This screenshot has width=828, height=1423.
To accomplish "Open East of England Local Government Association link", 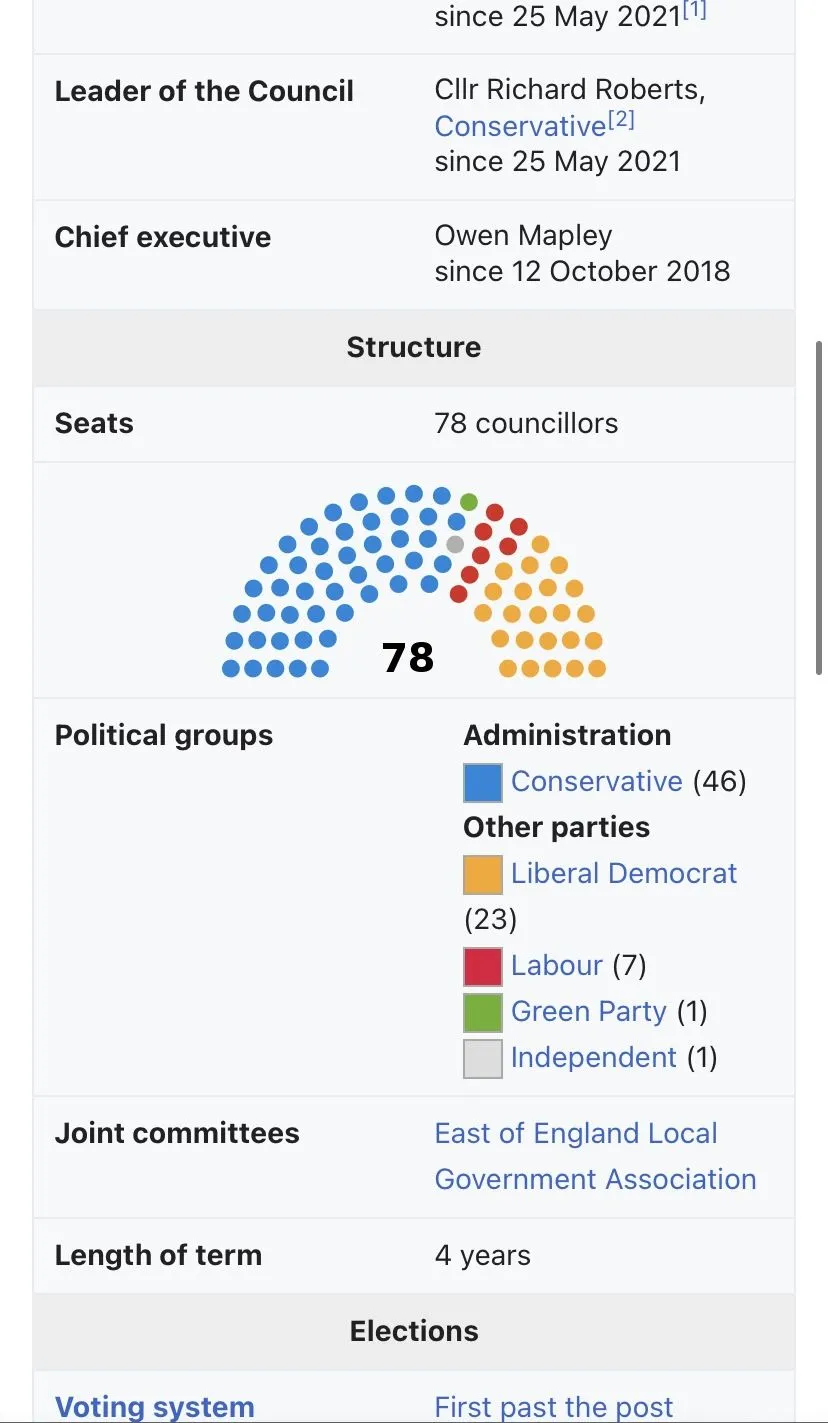I will [x=594, y=1156].
